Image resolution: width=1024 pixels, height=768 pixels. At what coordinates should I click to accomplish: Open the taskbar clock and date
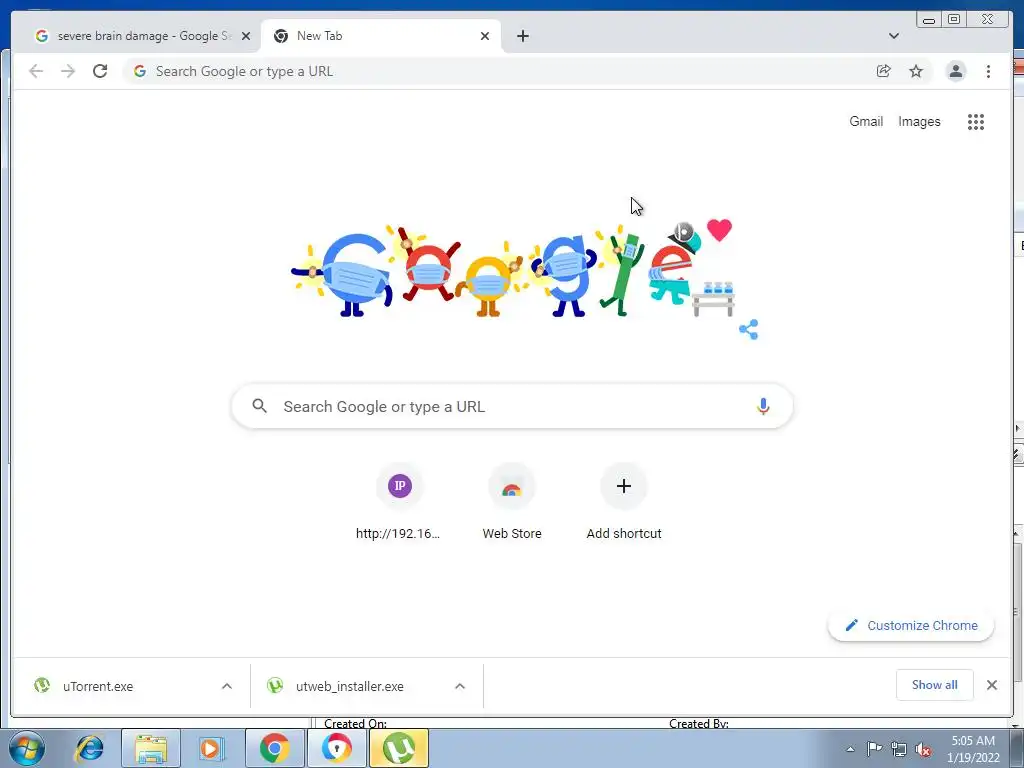pyautogui.click(x=973, y=749)
